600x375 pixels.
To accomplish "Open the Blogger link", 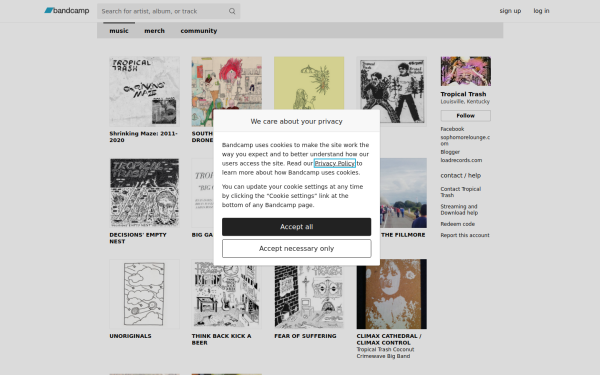I will click(450, 152).
